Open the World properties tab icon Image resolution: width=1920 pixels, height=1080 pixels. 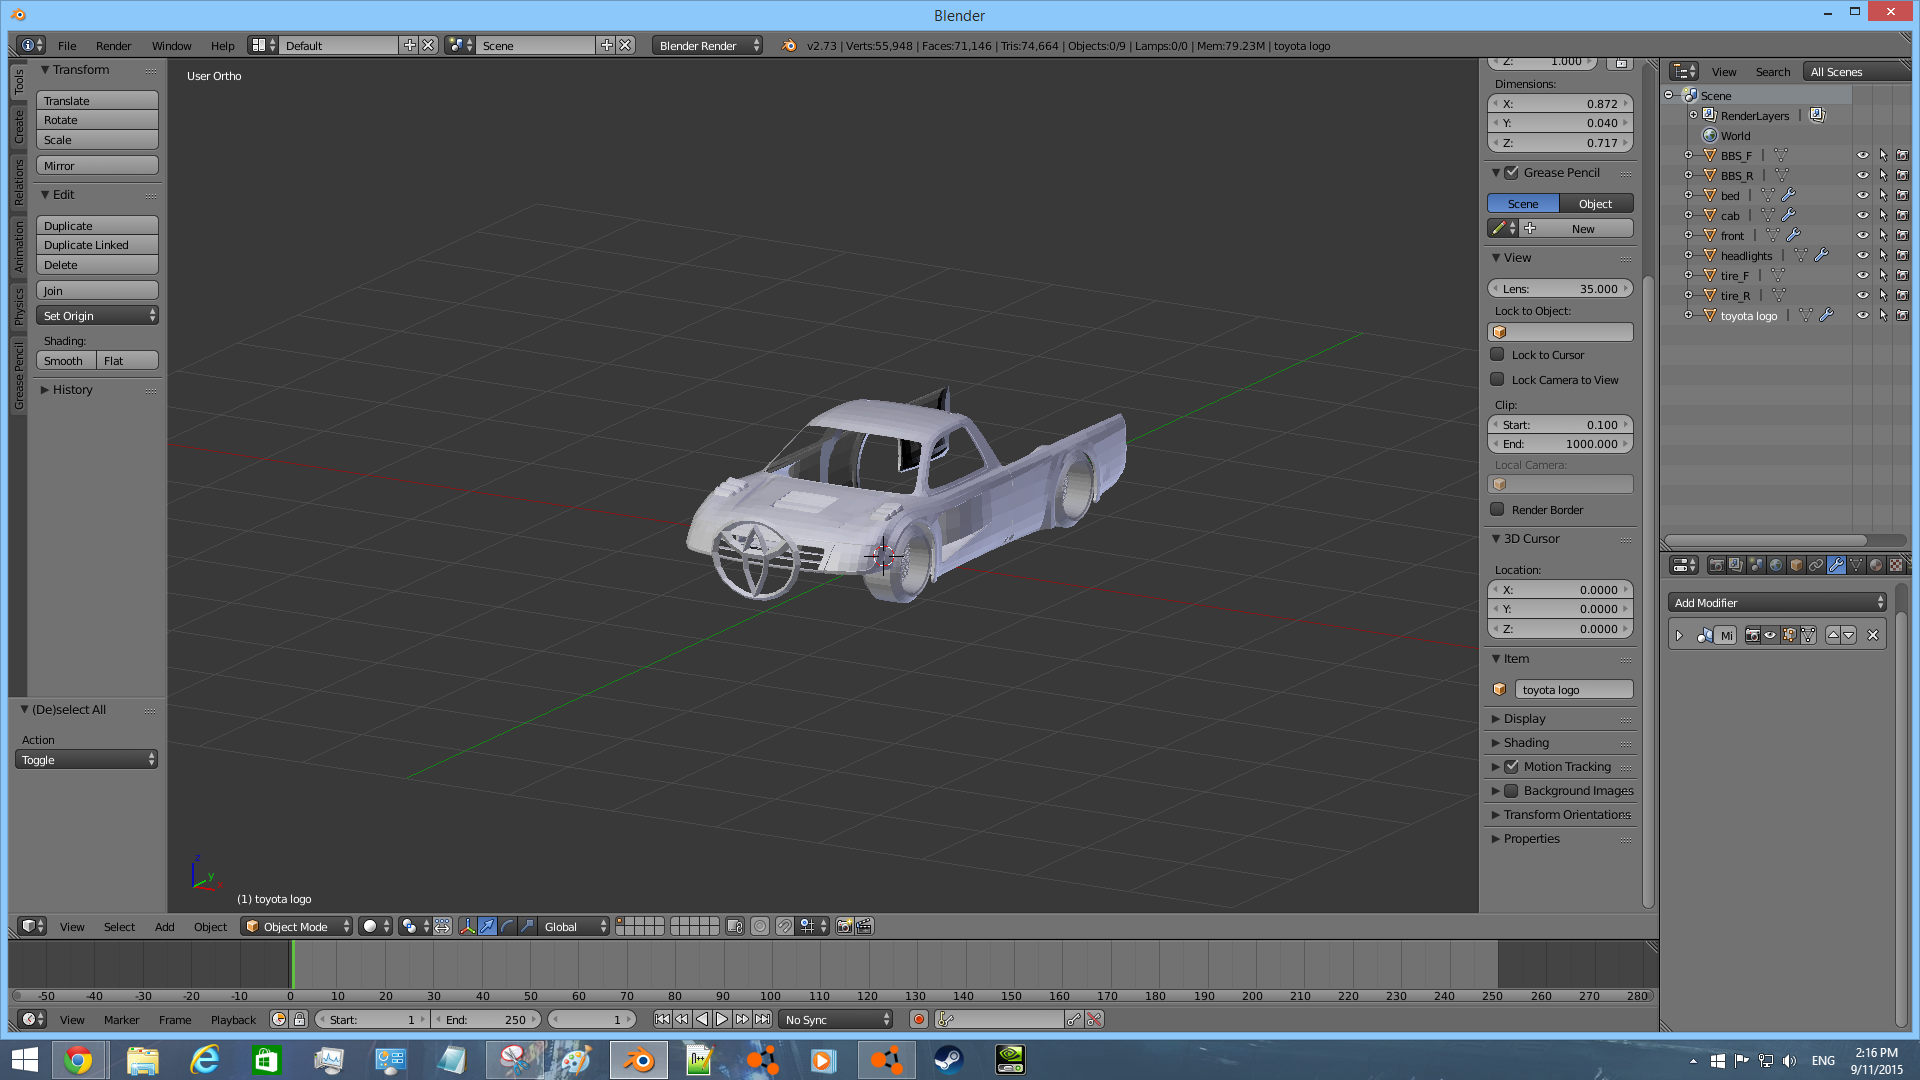point(1776,565)
